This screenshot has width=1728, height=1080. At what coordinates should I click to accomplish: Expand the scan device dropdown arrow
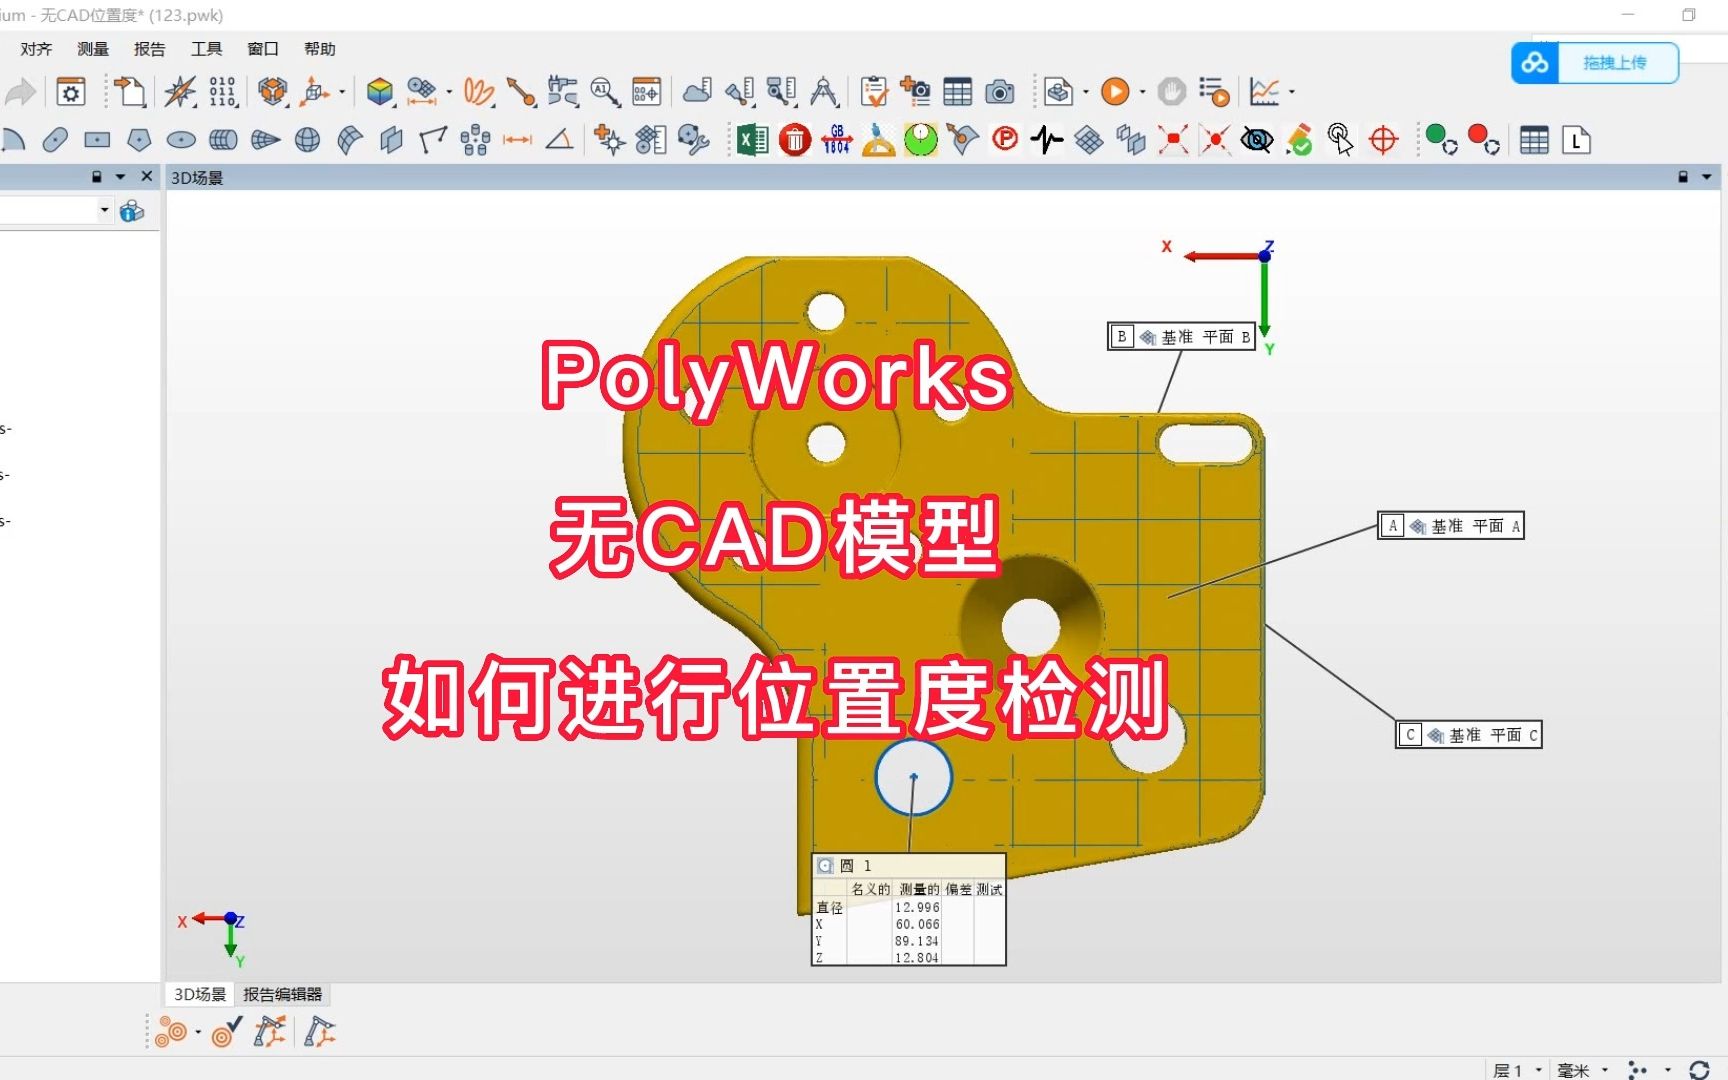(x=1086, y=93)
